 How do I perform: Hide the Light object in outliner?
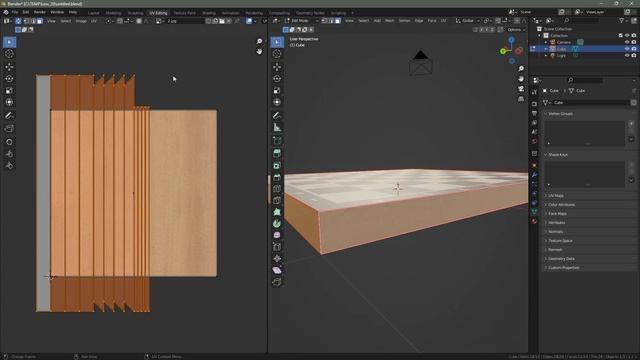click(627, 55)
